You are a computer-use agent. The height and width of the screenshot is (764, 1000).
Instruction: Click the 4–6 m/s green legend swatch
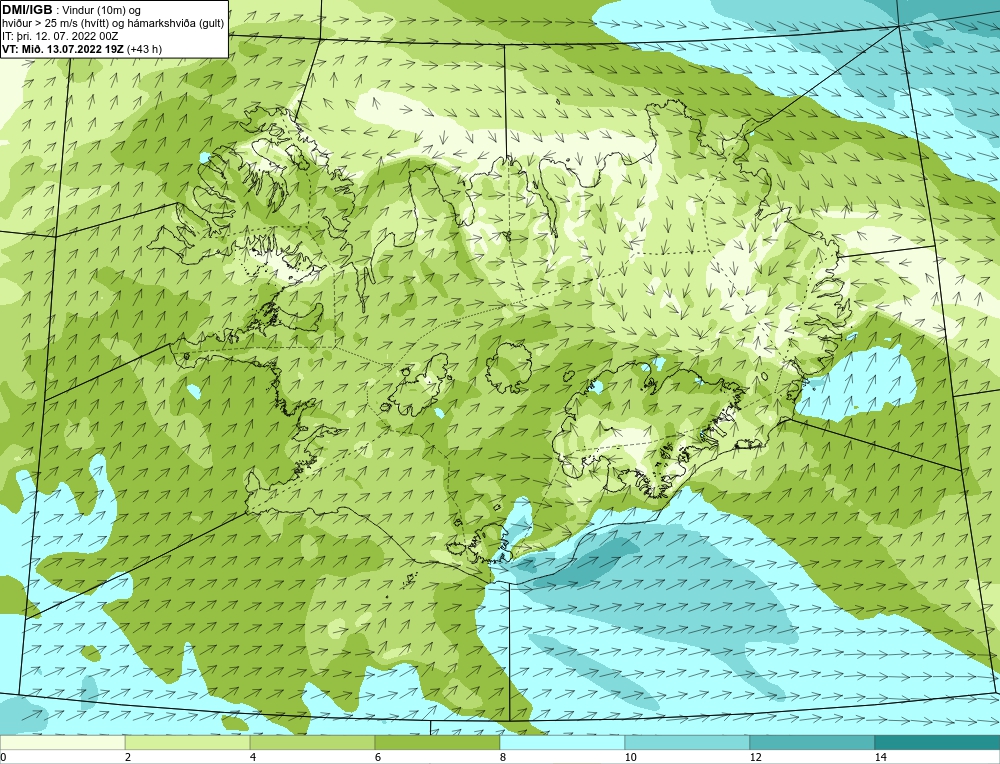click(312, 742)
